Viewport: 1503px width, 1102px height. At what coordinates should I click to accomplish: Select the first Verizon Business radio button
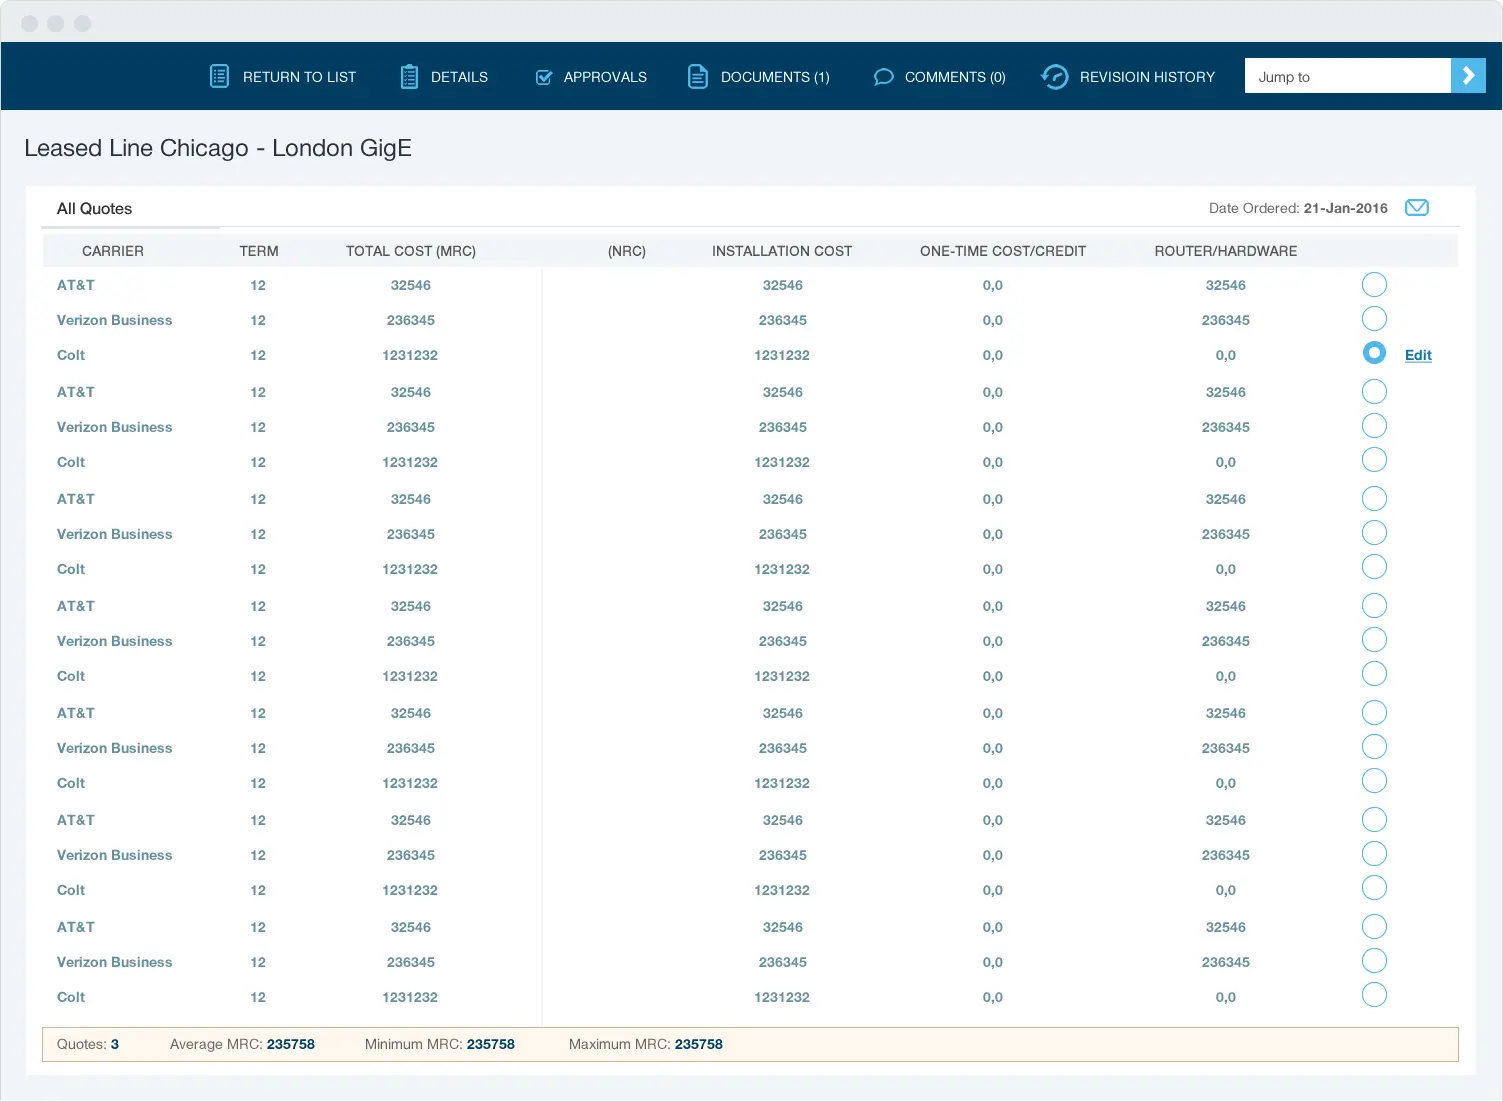point(1374,319)
